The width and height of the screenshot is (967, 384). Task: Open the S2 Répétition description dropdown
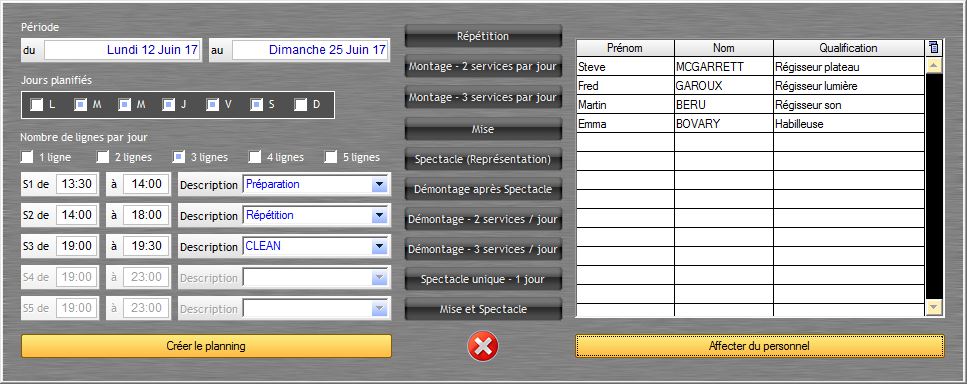click(379, 216)
